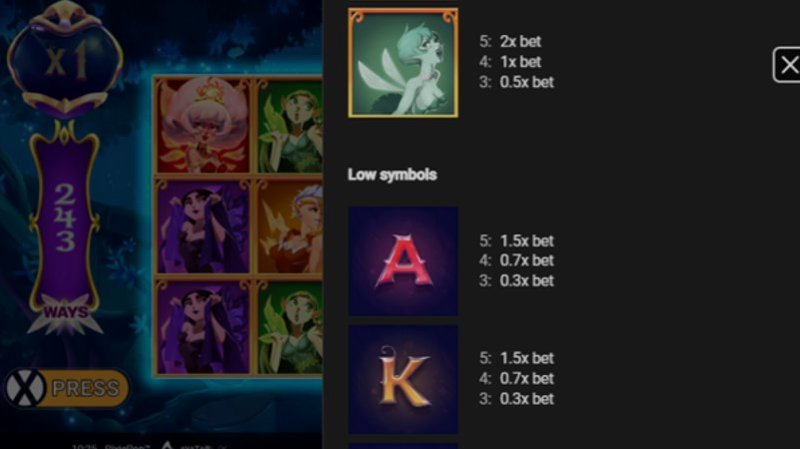This screenshot has height=449, width=800.
Task: Click the green fairy in bottom reel row
Action: [x=289, y=327]
